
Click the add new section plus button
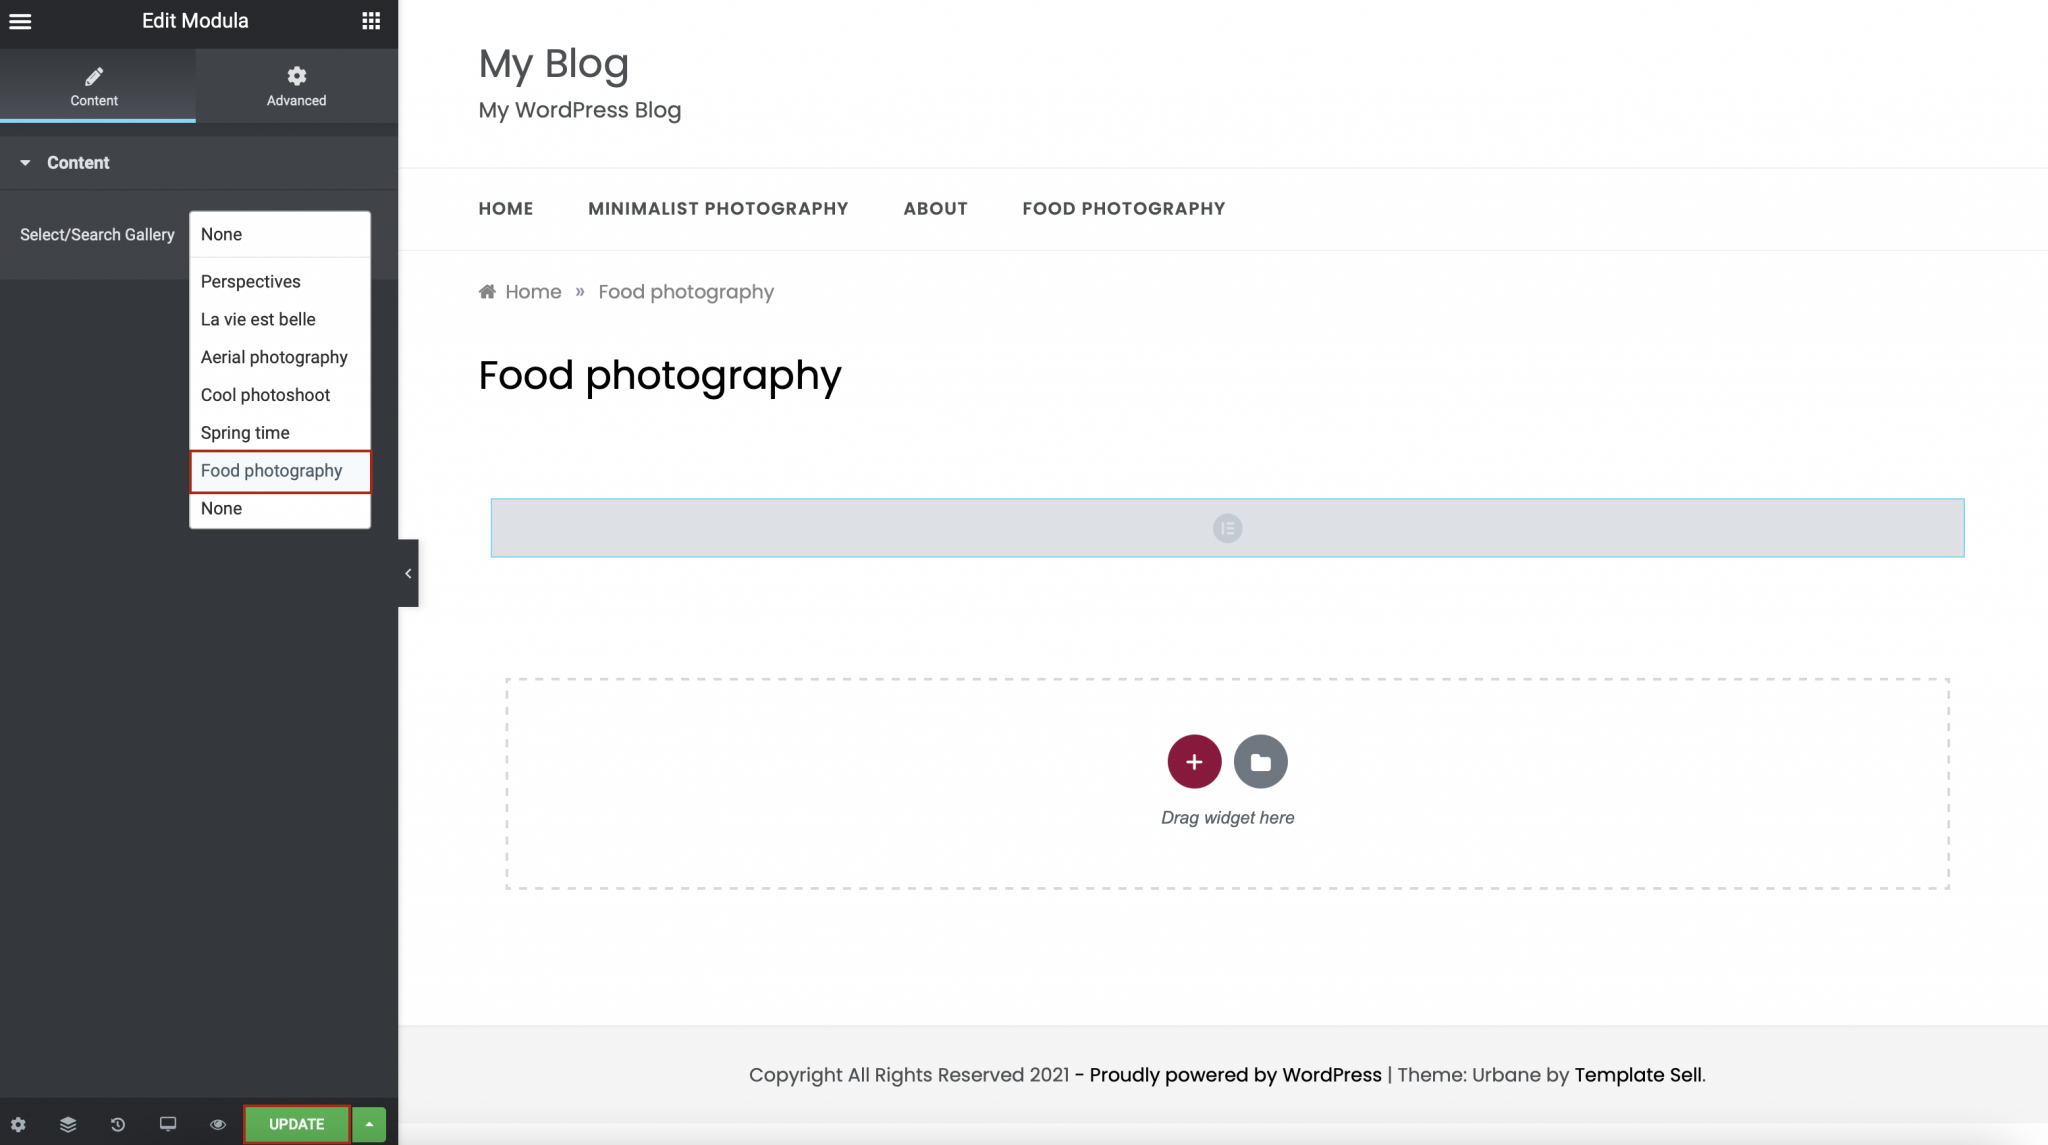pyautogui.click(x=1194, y=762)
